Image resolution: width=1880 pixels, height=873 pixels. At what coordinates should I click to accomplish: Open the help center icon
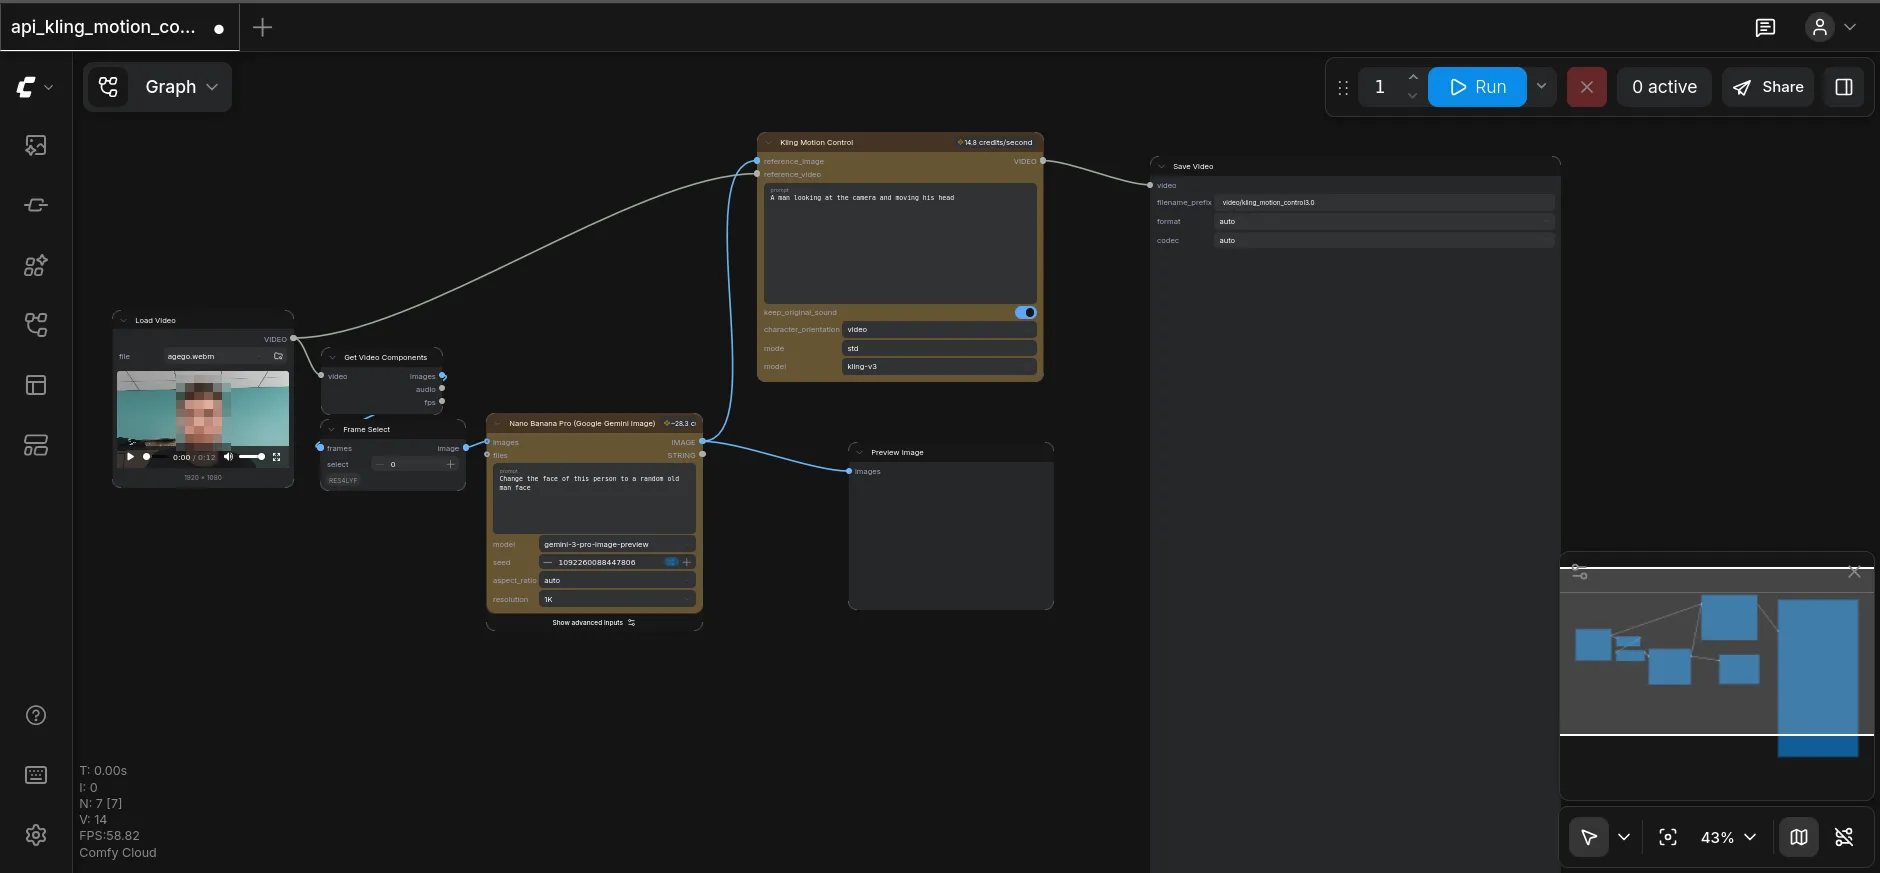(36, 715)
